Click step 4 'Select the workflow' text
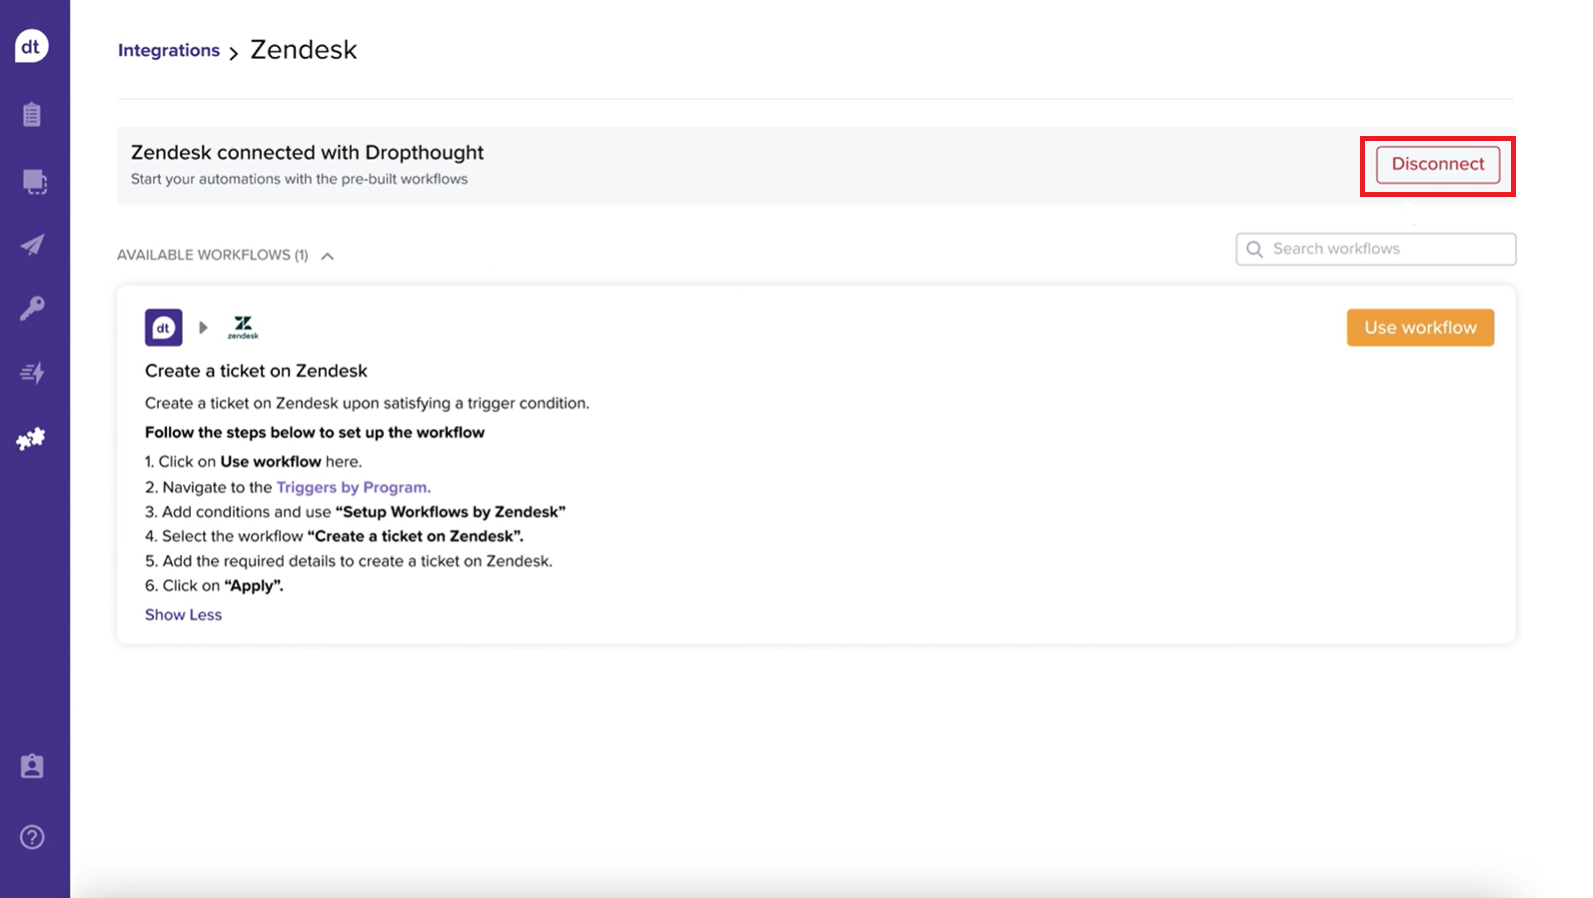 click(x=334, y=536)
